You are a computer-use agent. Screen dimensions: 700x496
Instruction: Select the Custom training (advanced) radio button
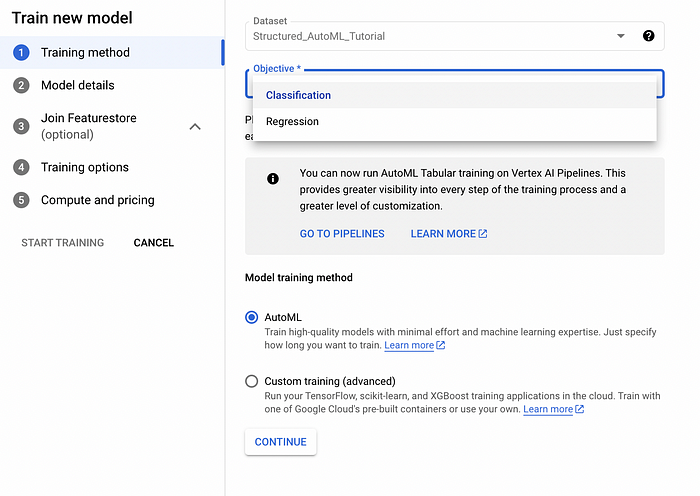coord(251,381)
